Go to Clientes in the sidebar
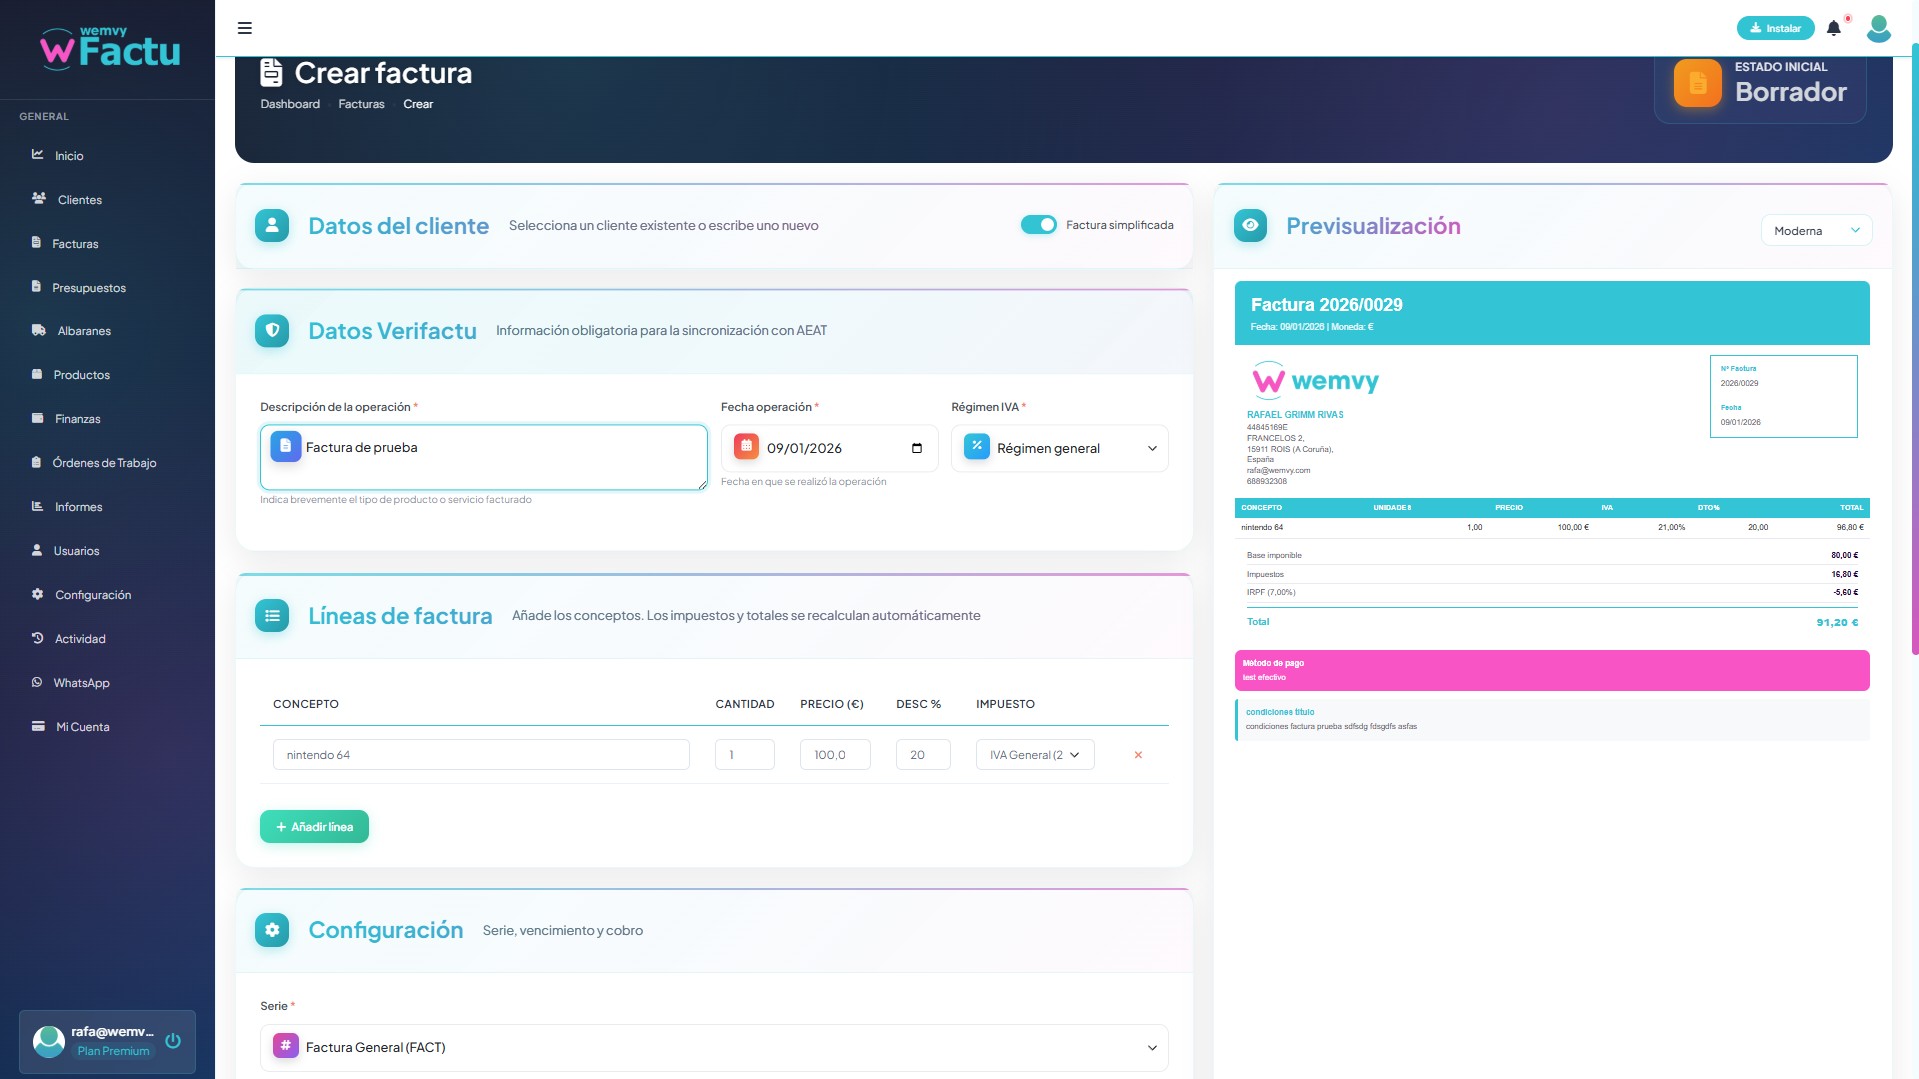 point(79,200)
